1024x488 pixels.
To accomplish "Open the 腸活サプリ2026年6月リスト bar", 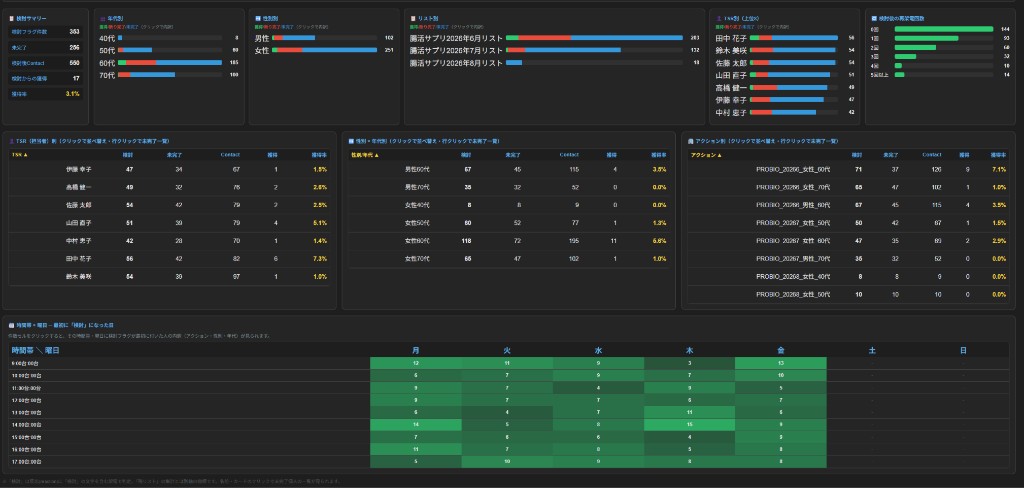I will pos(594,38).
